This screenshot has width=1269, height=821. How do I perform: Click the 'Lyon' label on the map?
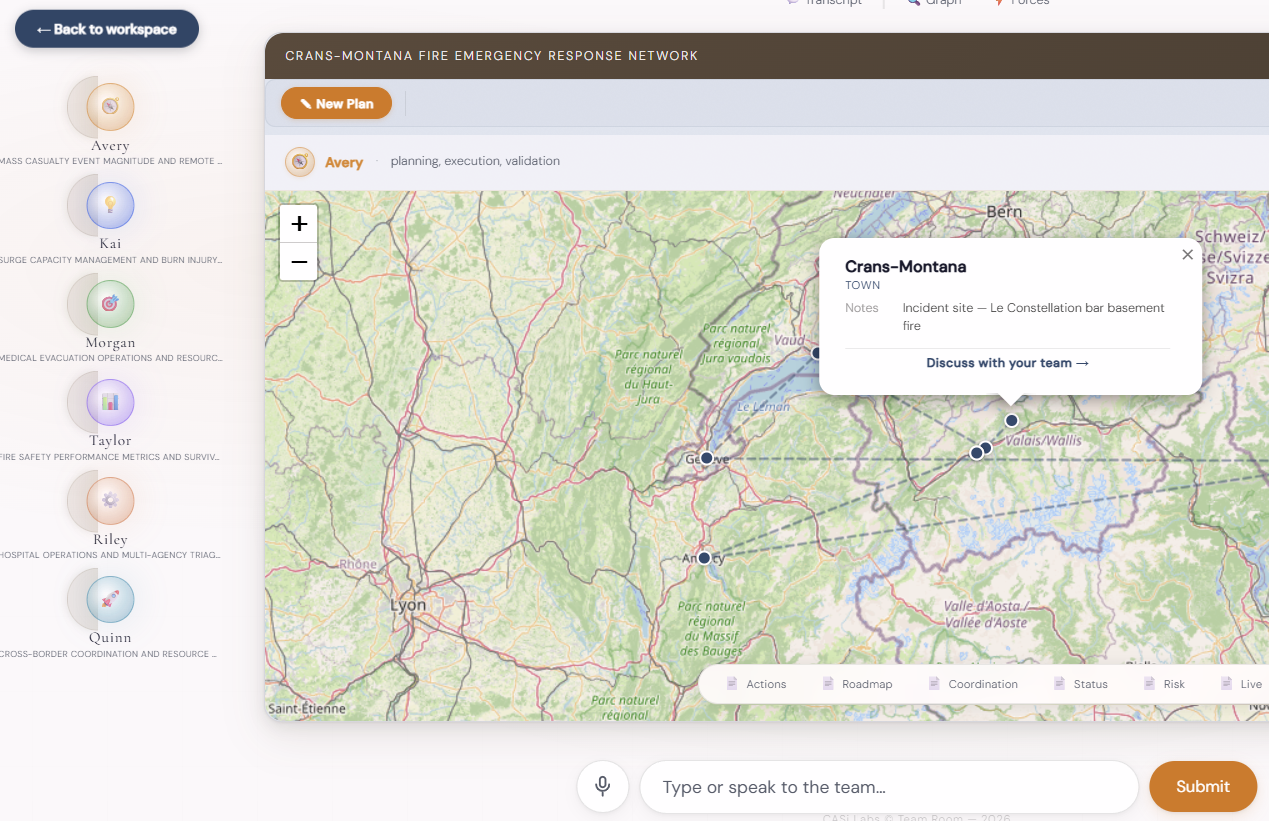[x=408, y=605]
